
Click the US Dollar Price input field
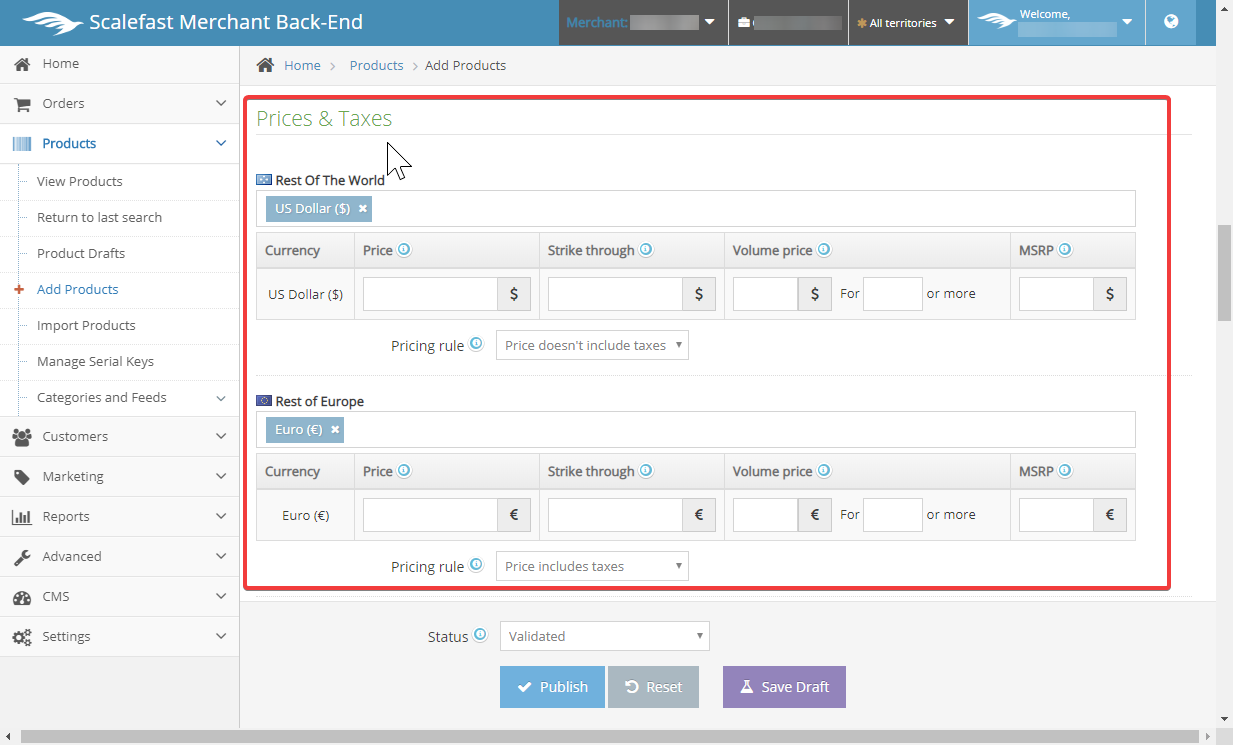pyautogui.click(x=430, y=294)
